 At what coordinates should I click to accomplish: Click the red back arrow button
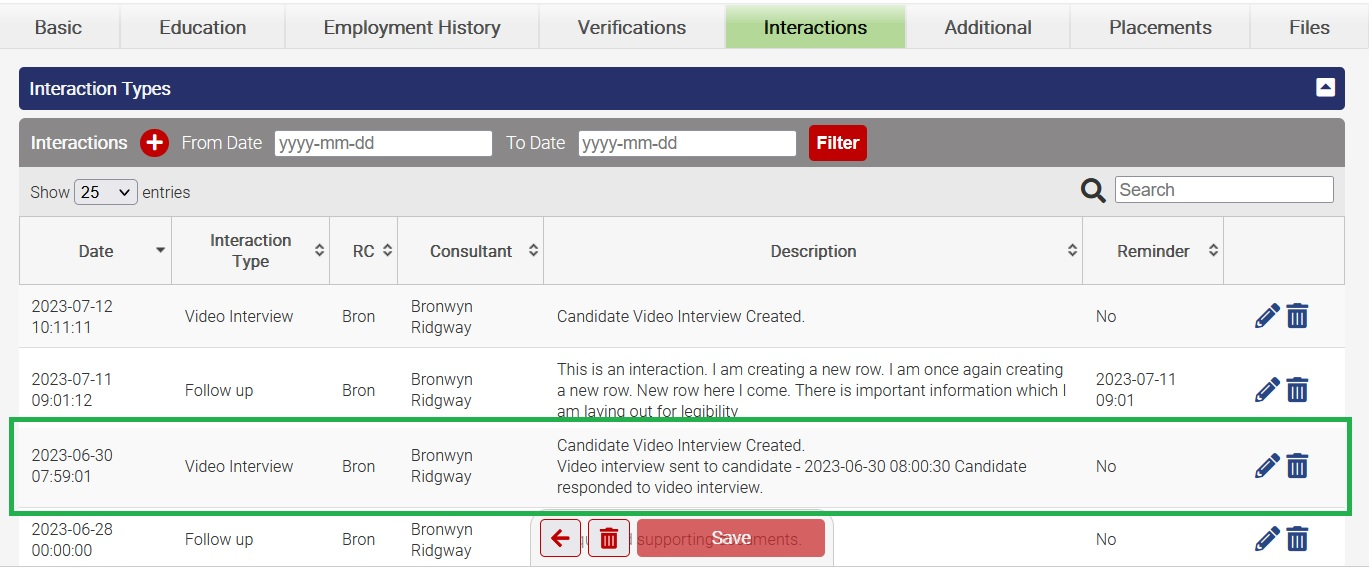(560, 539)
